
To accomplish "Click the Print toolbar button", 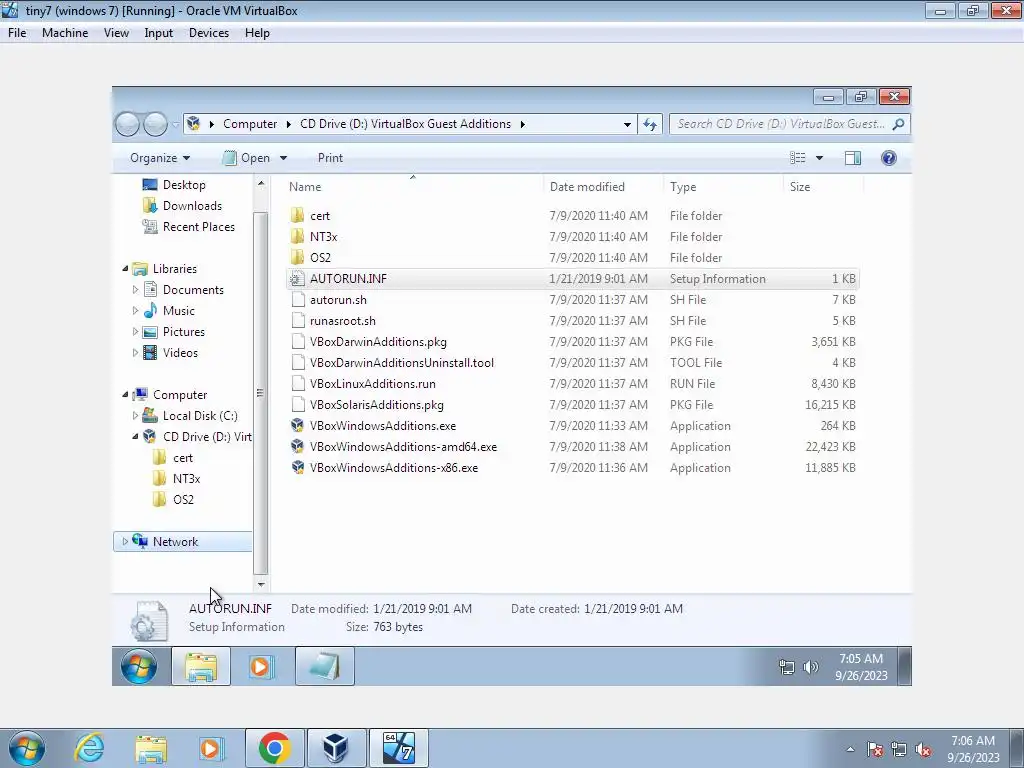I will click(x=330, y=158).
